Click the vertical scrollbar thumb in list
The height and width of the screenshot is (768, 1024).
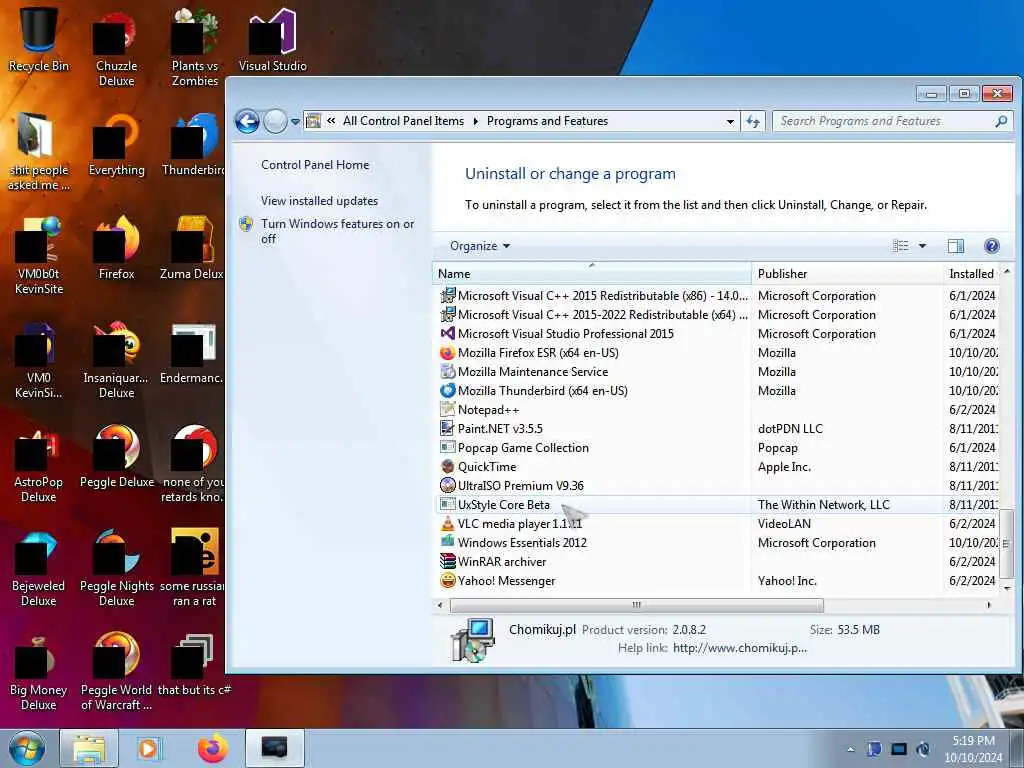(x=1006, y=543)
